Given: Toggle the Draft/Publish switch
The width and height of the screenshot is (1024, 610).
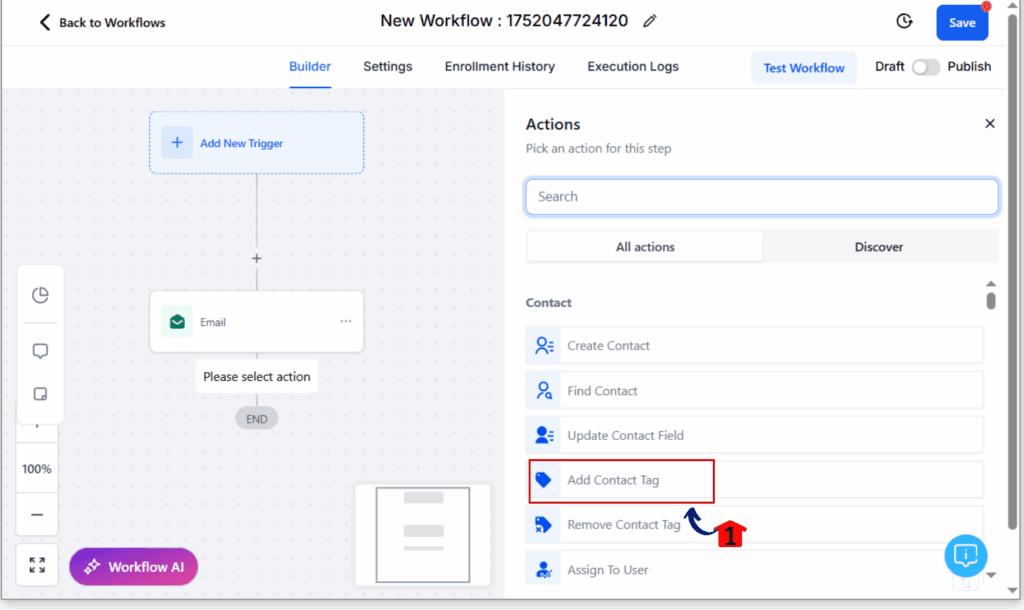Looking at the screenshot, I should tap(925, 67).
